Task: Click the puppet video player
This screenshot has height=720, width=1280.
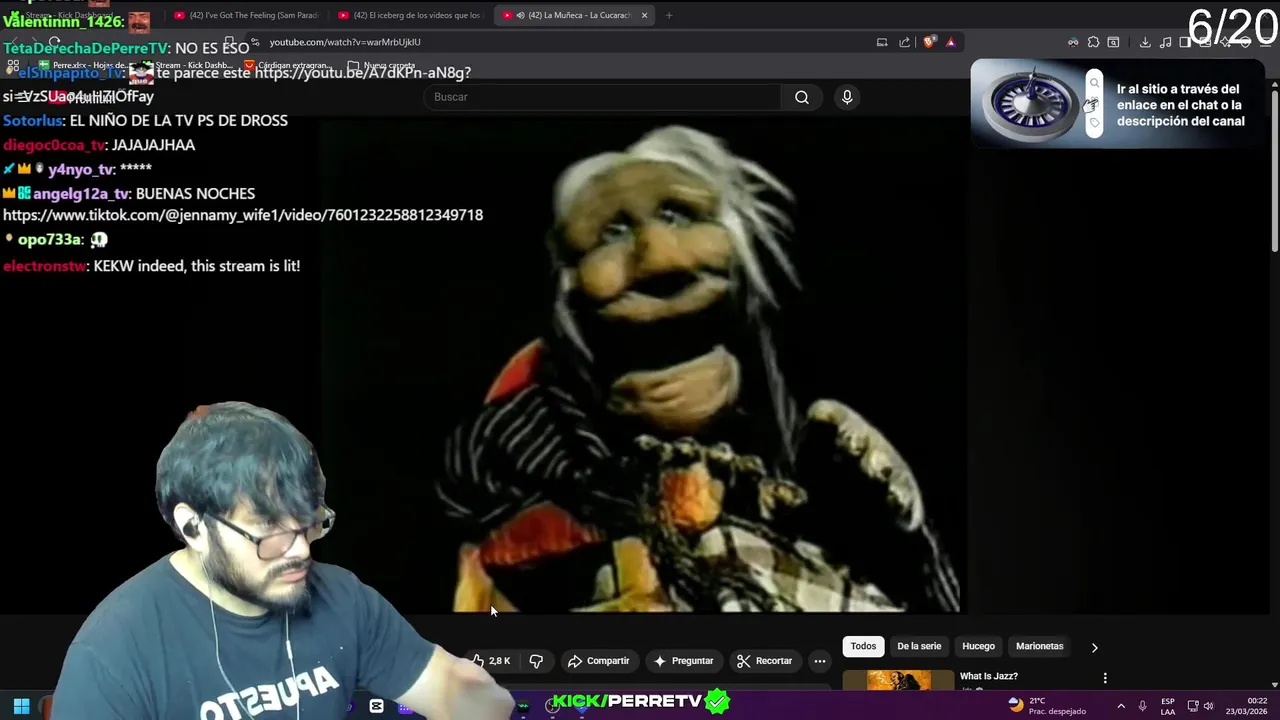Action: pyautogui.click(x=640, y=365)
